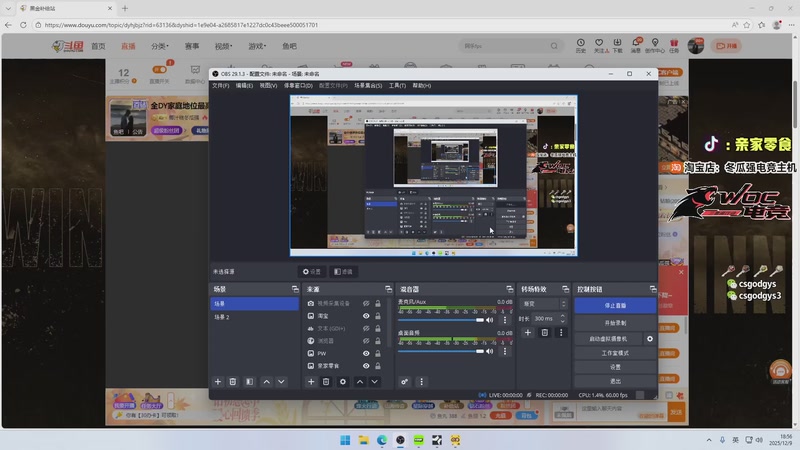Screen dimensions: 800x450
Task: Move source up in Sources panel
Action: (x=360, y=382)
